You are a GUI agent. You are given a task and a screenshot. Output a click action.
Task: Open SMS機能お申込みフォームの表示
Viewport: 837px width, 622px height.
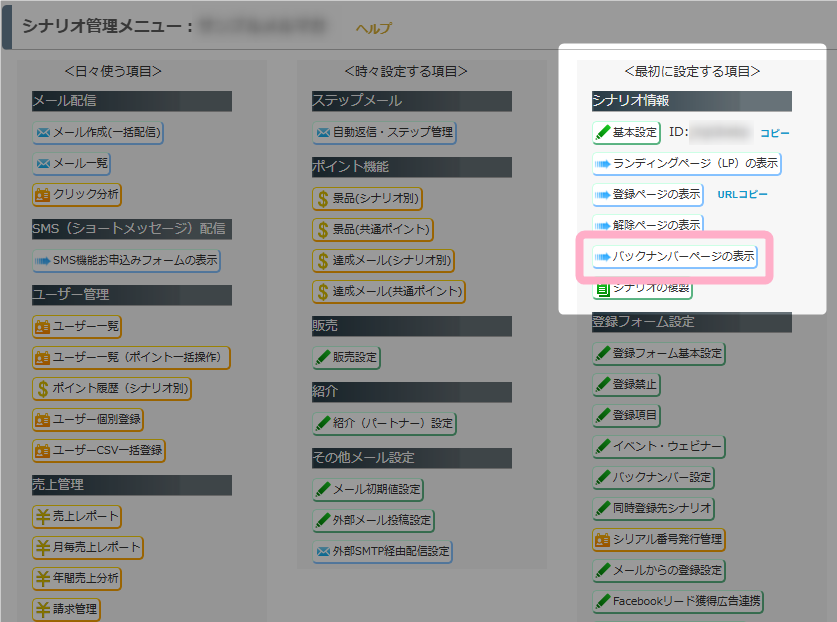pyautogui.click(x=126, y=261)
